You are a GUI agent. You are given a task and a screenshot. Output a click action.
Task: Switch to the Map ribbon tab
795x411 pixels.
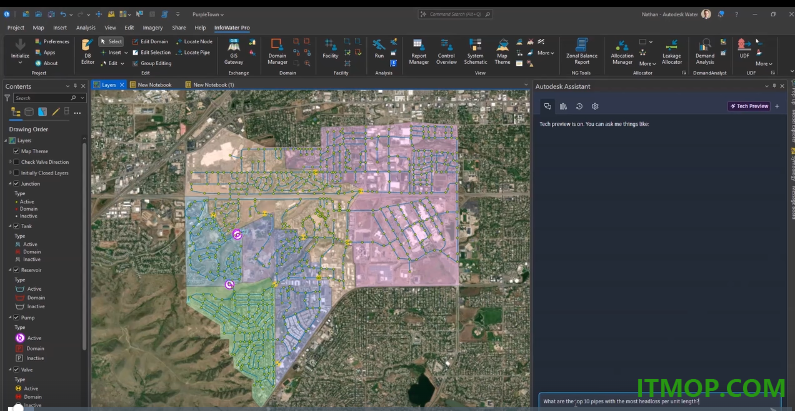click(x=39, y=28)
